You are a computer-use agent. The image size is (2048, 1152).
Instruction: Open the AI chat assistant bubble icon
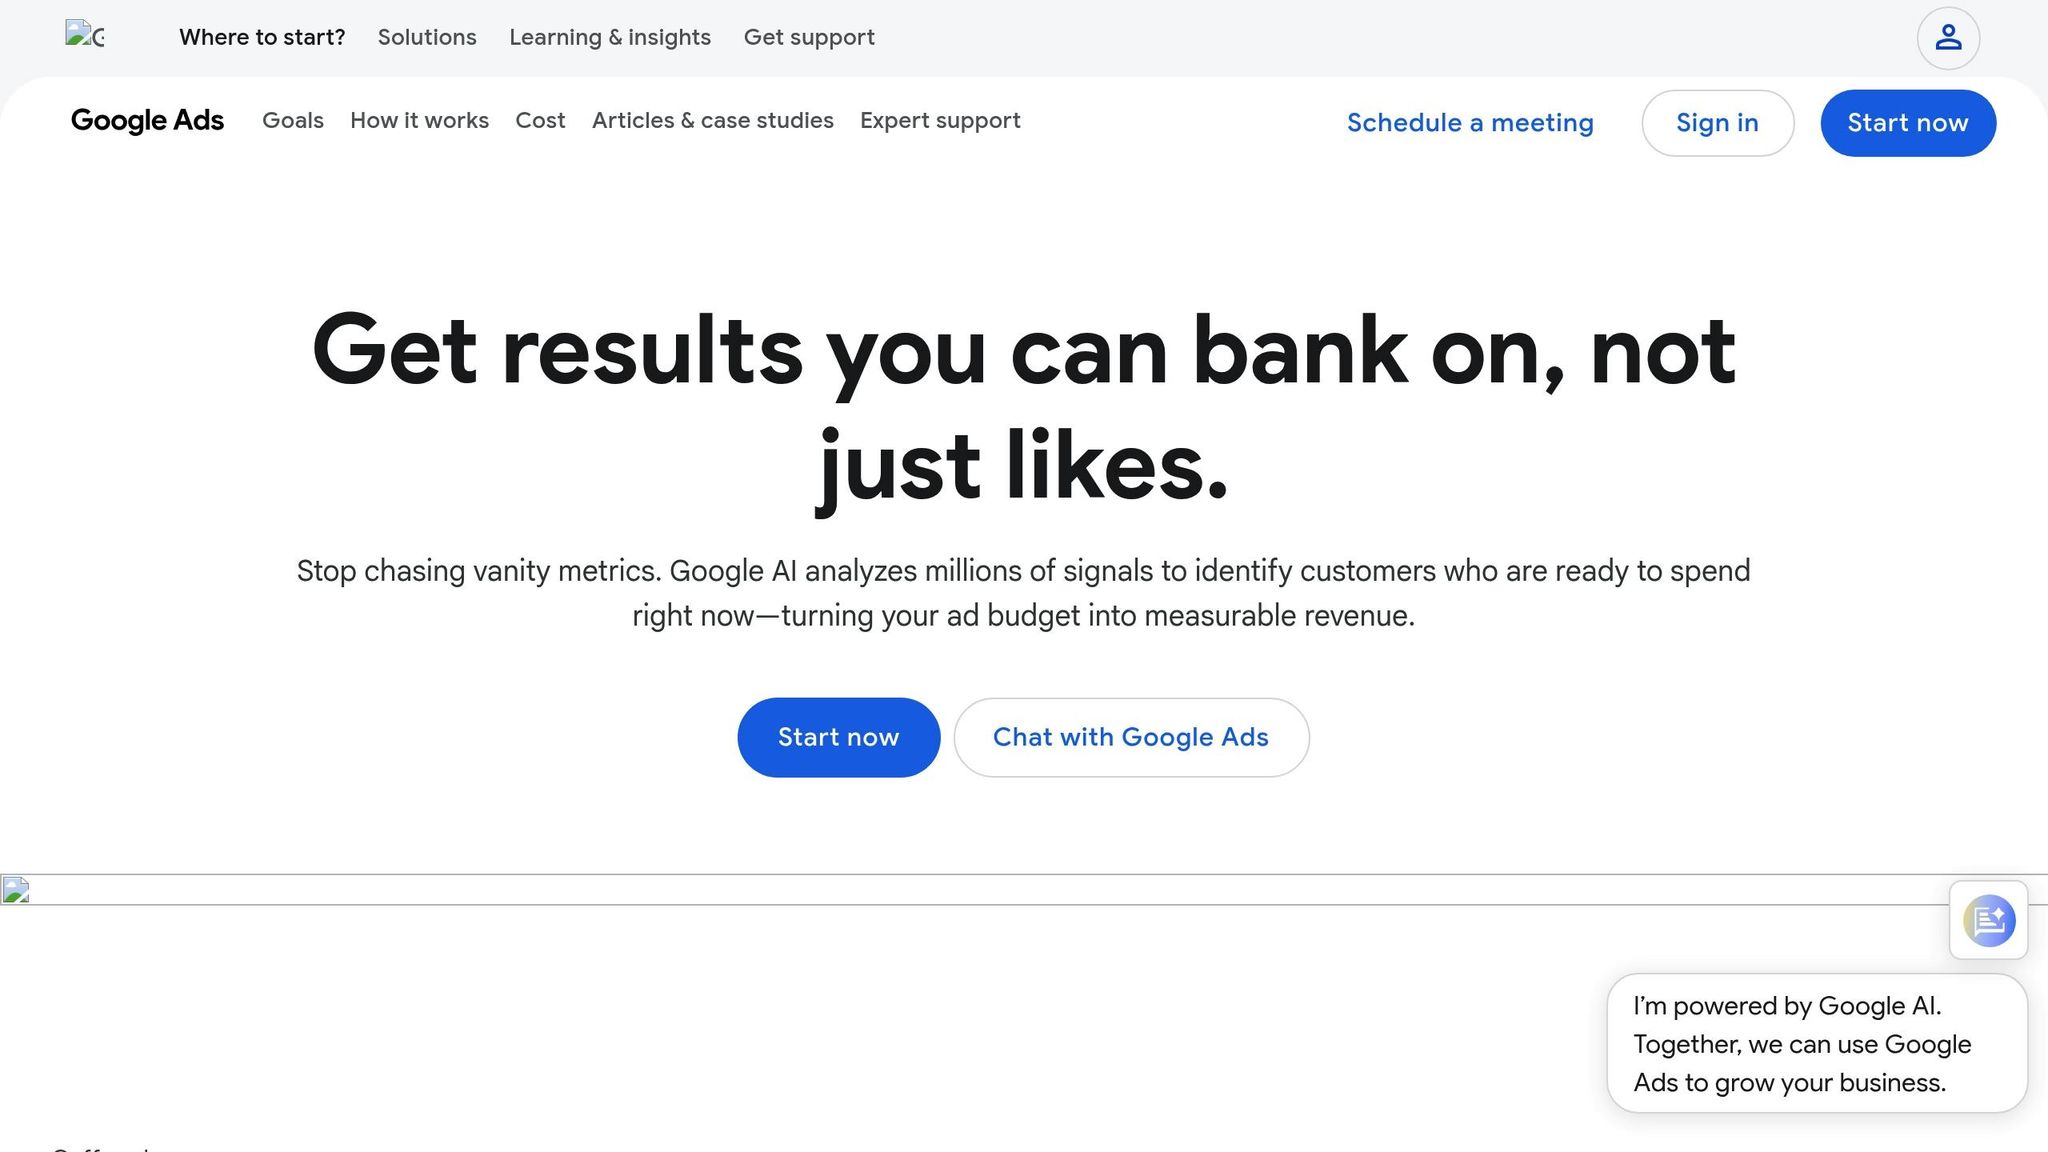pos(1988,921)
